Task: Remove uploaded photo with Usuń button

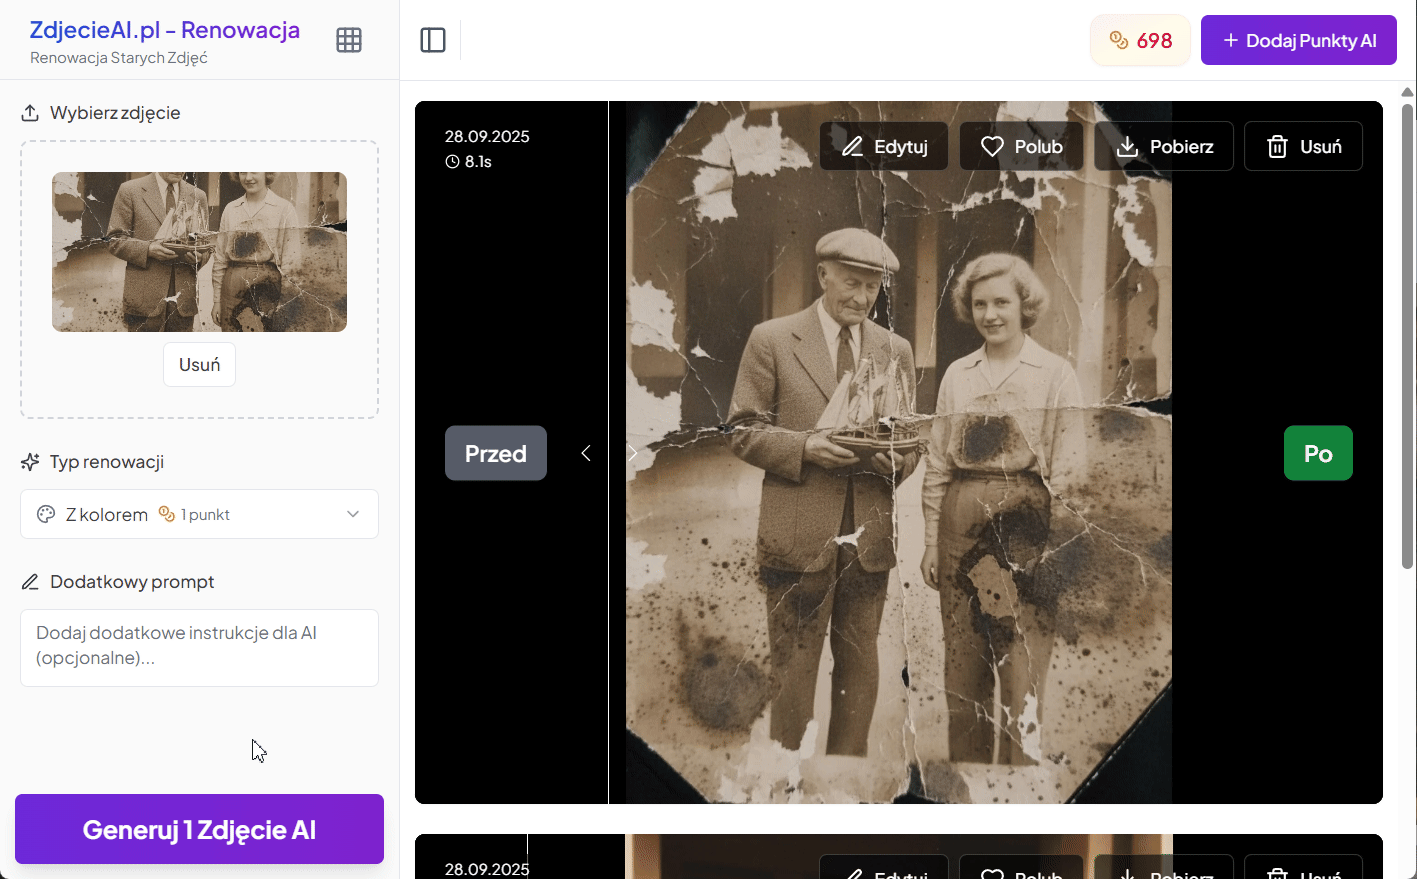Action: (199, 365)
